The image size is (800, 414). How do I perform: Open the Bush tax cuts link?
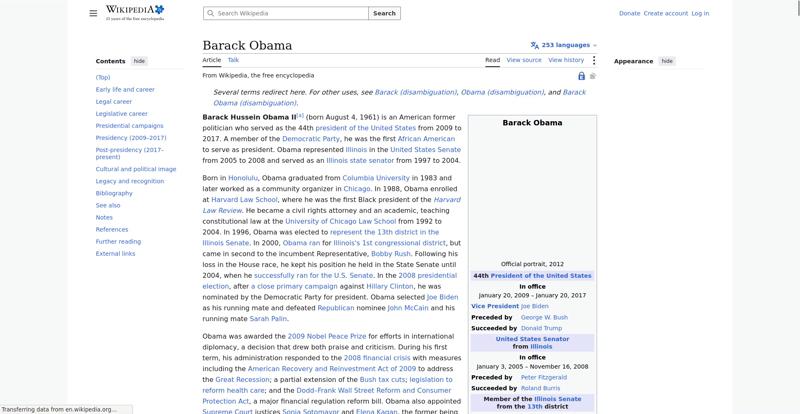click(383, 380)
